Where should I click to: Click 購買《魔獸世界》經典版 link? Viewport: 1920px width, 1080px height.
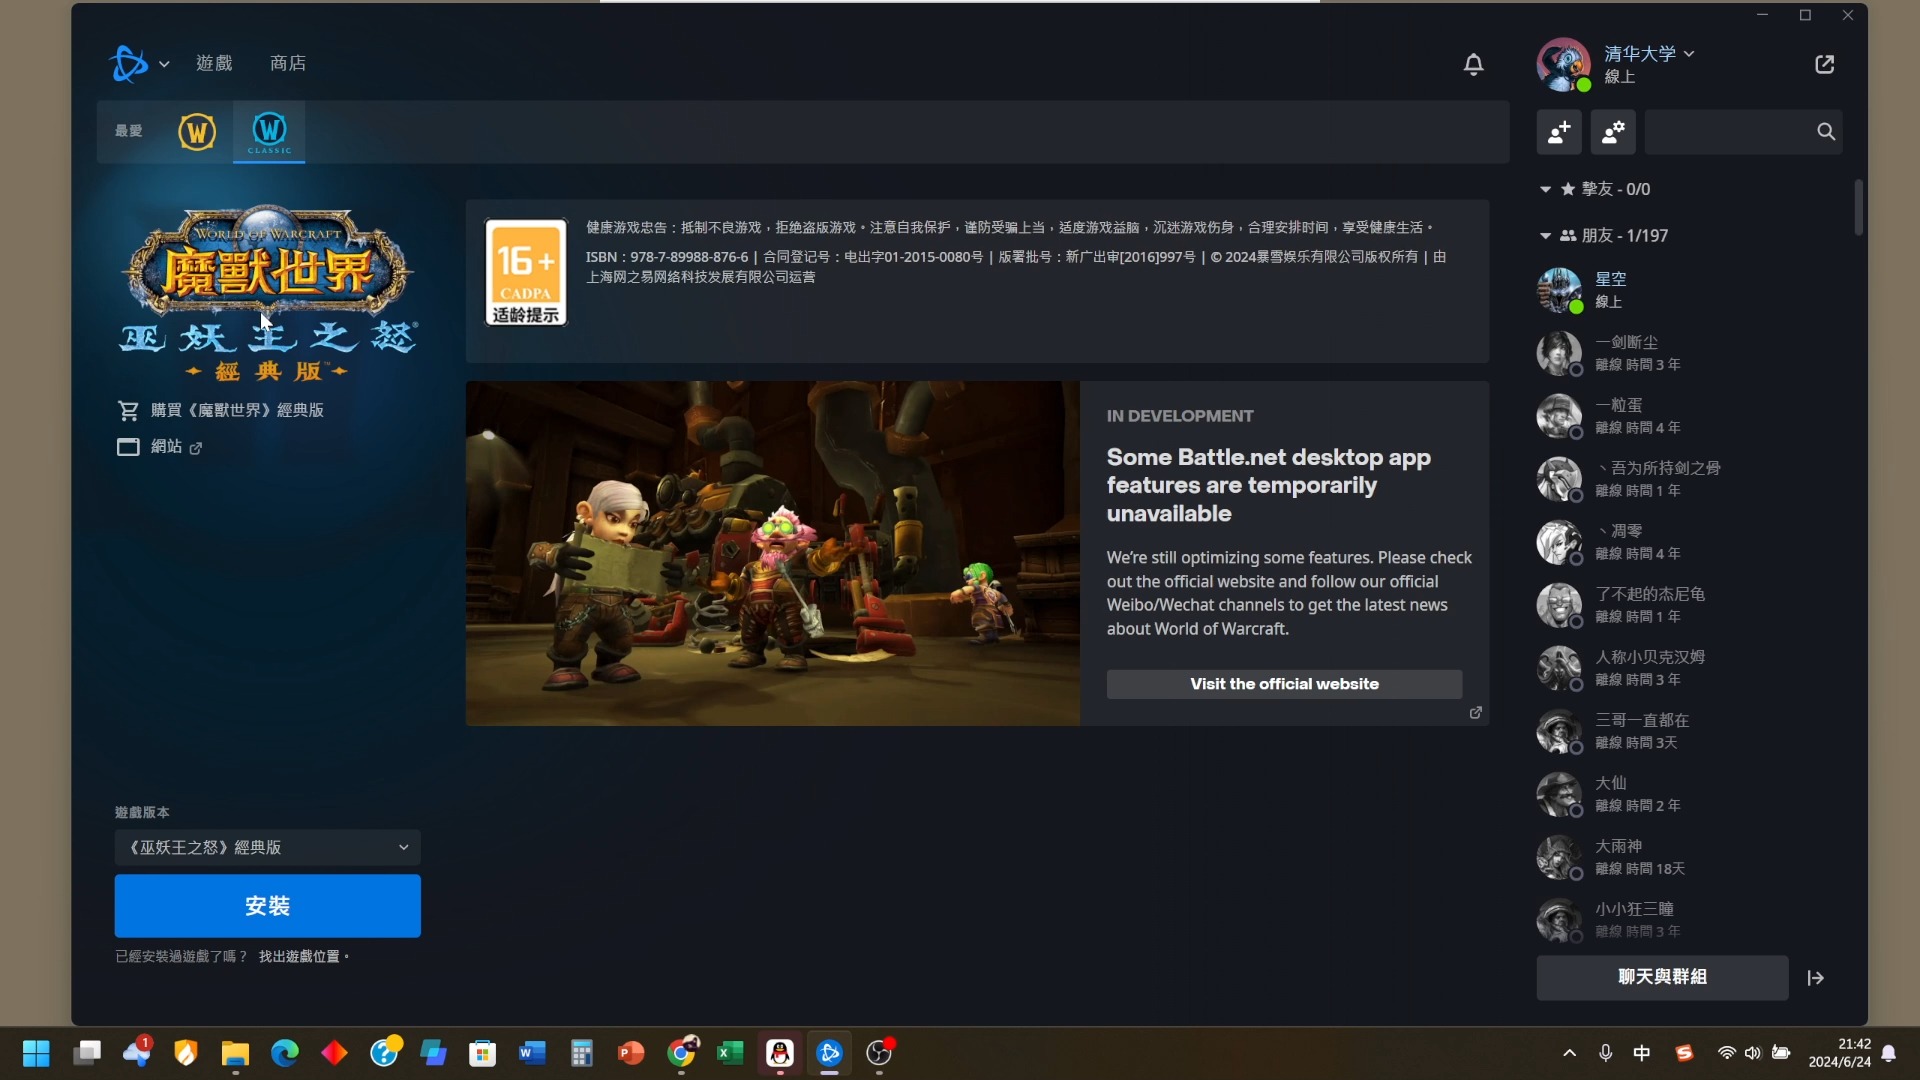tap(237, 410)
